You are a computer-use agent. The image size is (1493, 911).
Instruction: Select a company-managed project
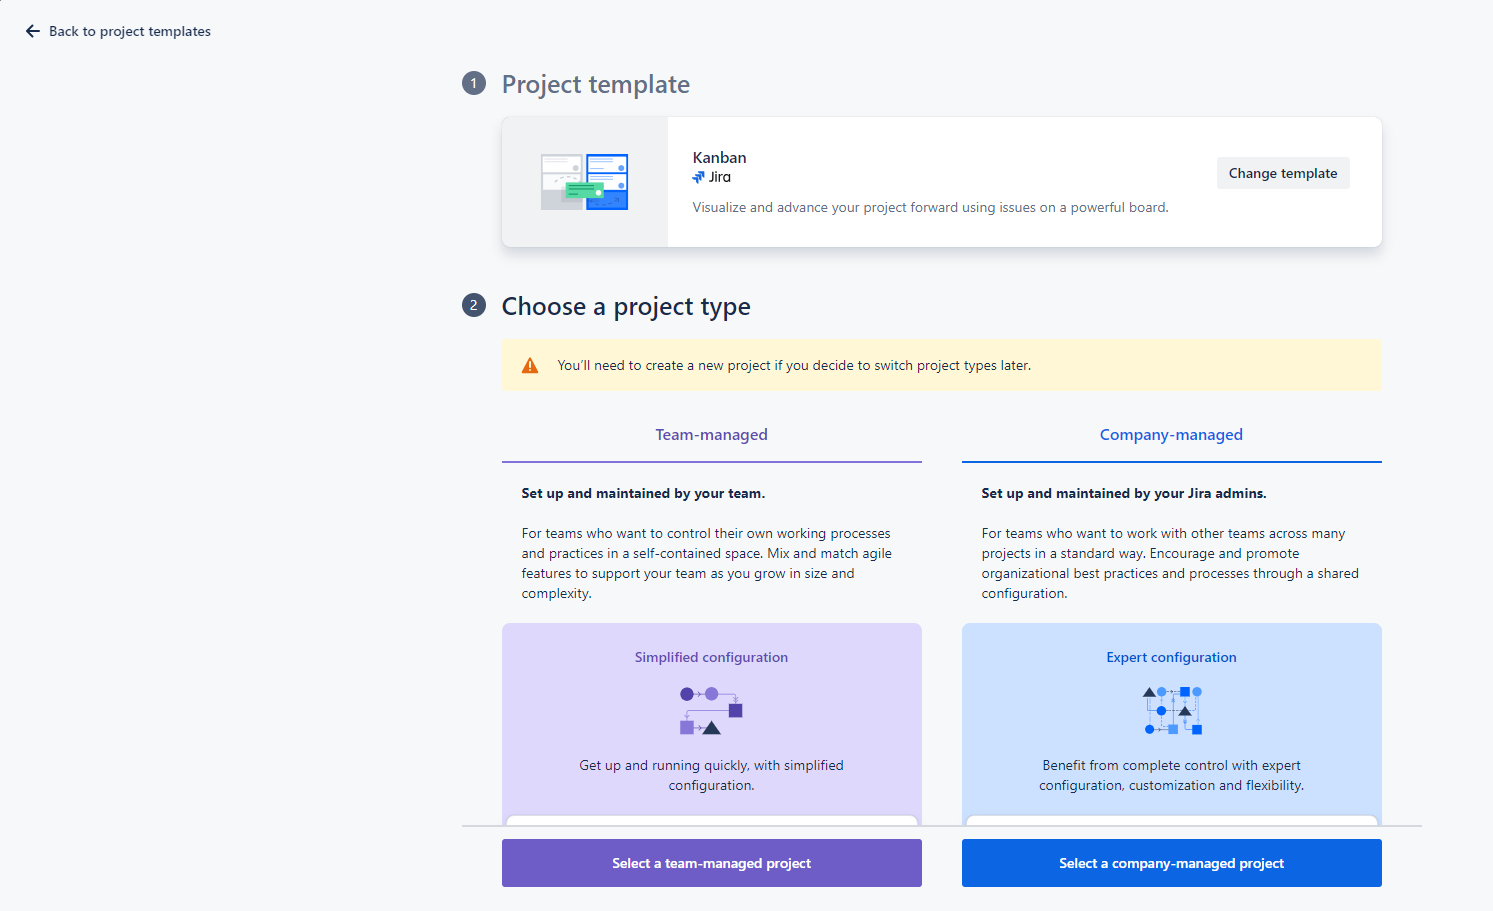1171,862
